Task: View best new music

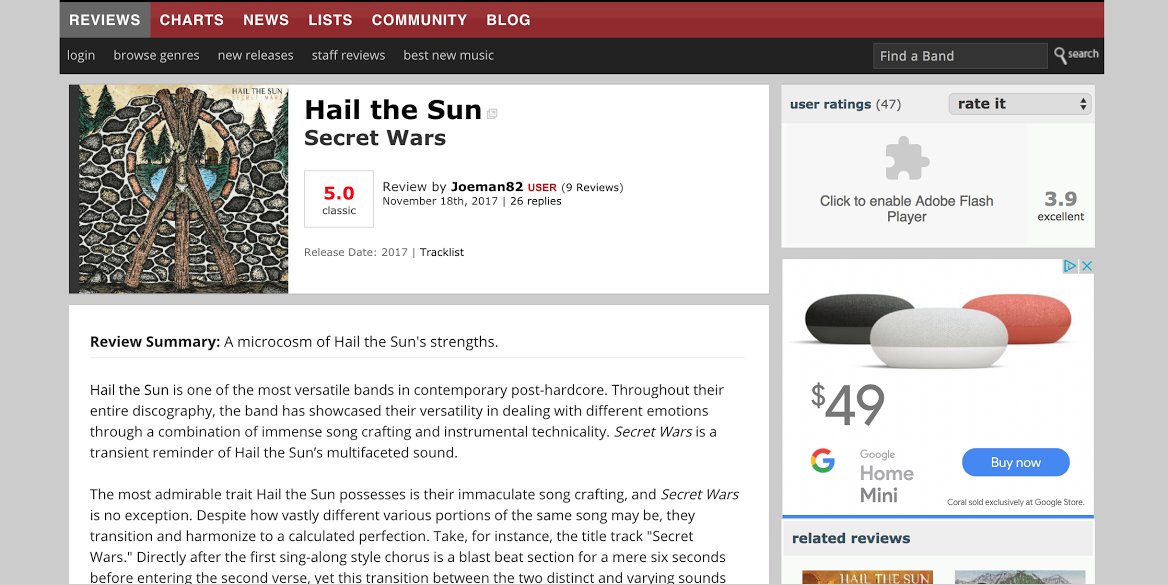Action: (x=448, y=55)
